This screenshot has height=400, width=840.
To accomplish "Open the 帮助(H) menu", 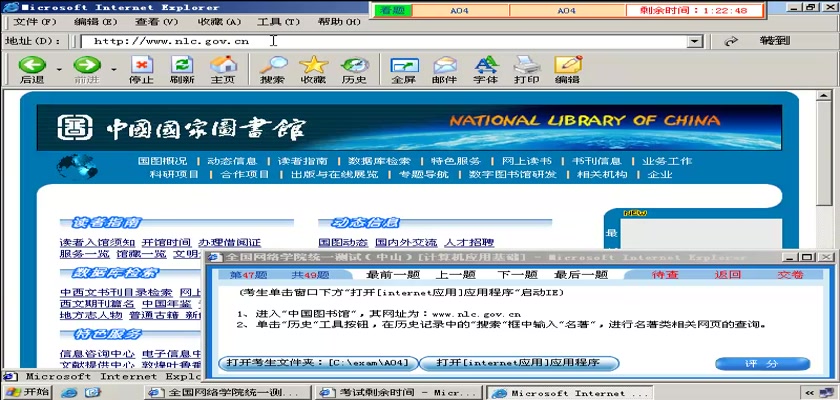I will [x=340, y=21].
